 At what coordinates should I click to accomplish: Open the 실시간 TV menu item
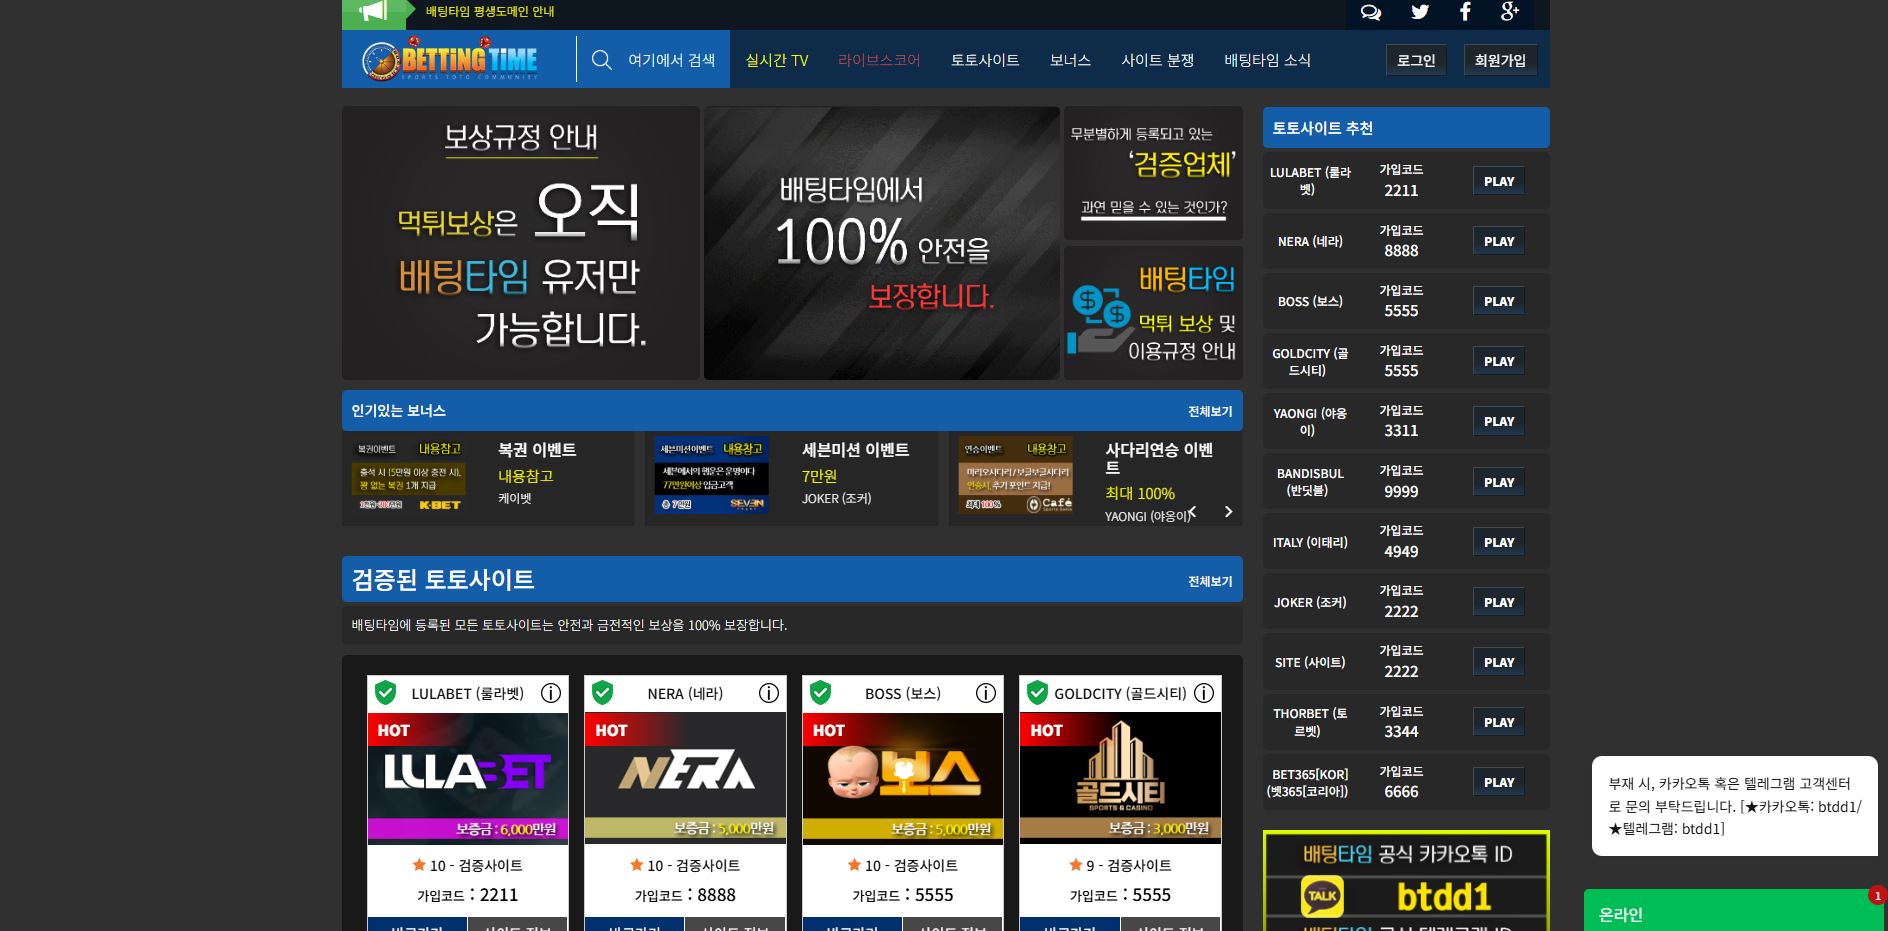coord(776,60)
